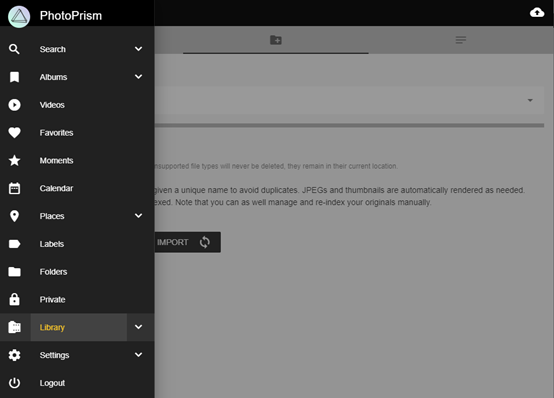Image resolution: width=554 pixels, height=398 pixels.
Task: Open the upload cloud icon
Action: point(537,13)
